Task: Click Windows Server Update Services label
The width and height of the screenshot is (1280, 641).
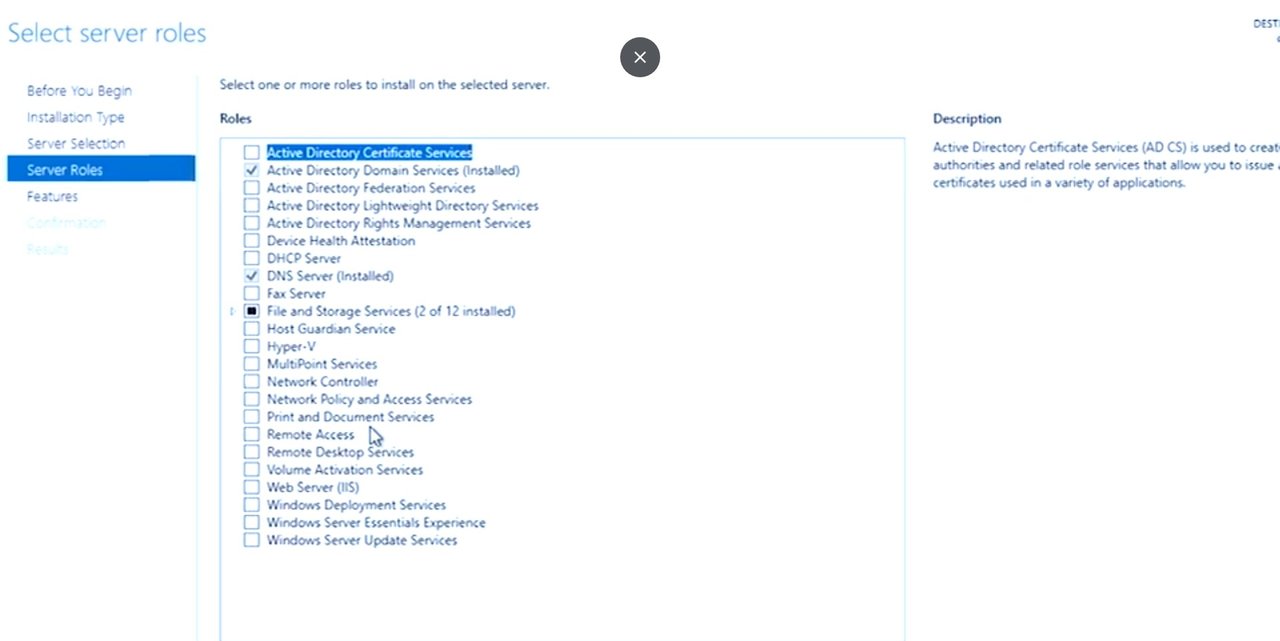Action: coord(362,540)
